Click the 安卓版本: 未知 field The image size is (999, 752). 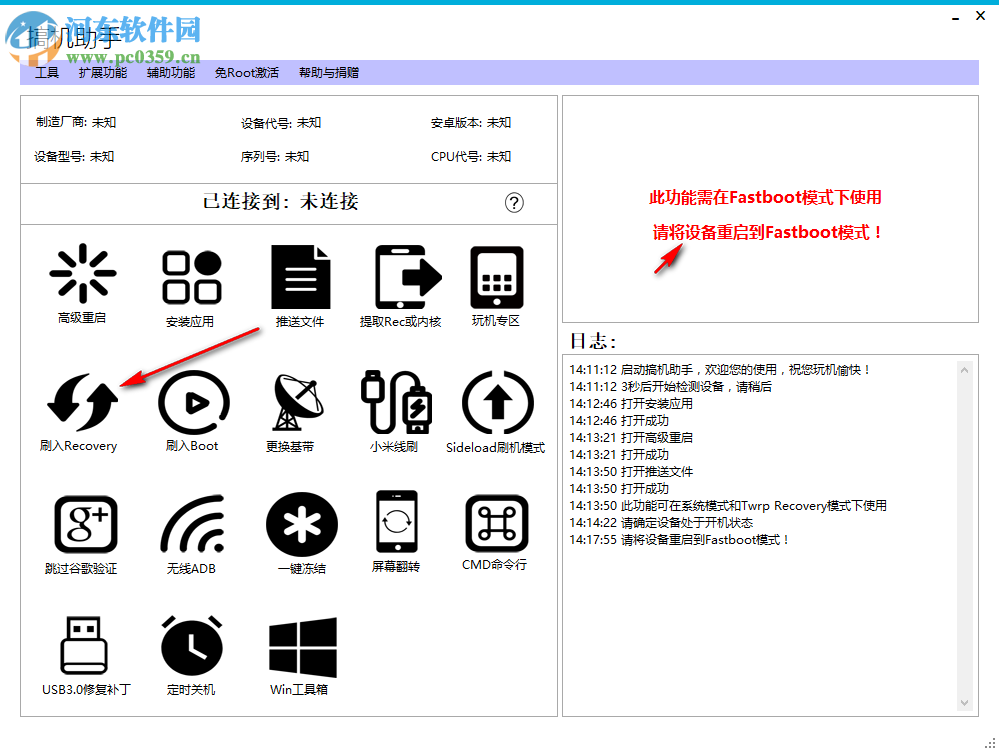coord(471,122)
